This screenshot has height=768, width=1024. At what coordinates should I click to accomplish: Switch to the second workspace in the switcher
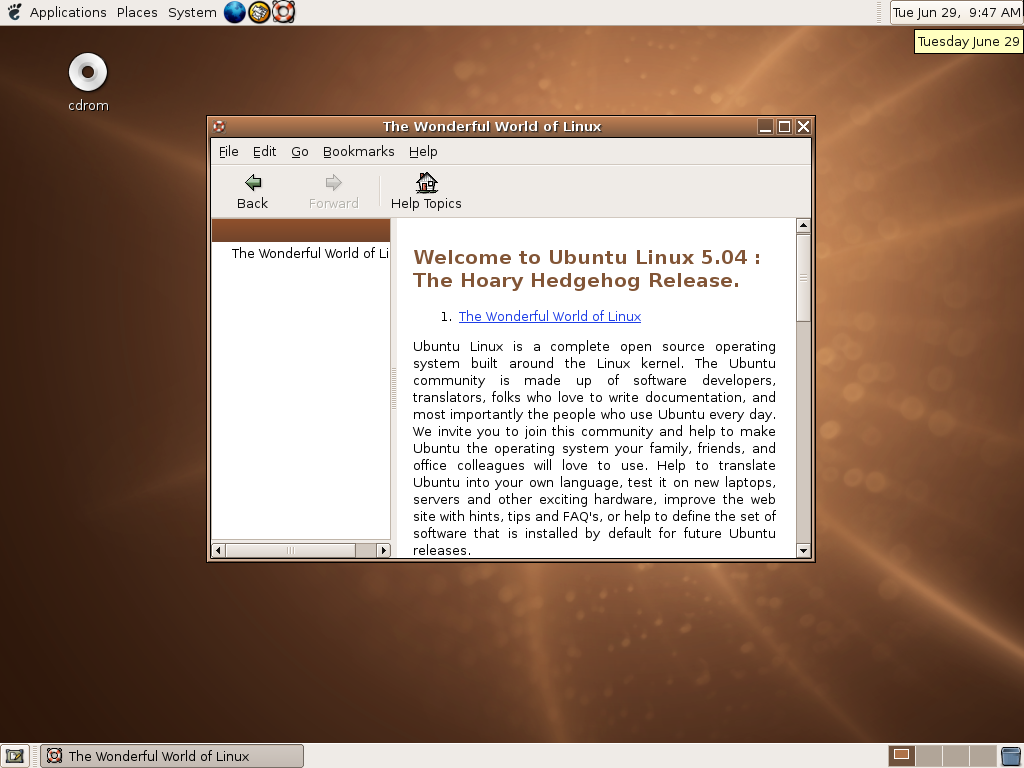click(929, 755)
